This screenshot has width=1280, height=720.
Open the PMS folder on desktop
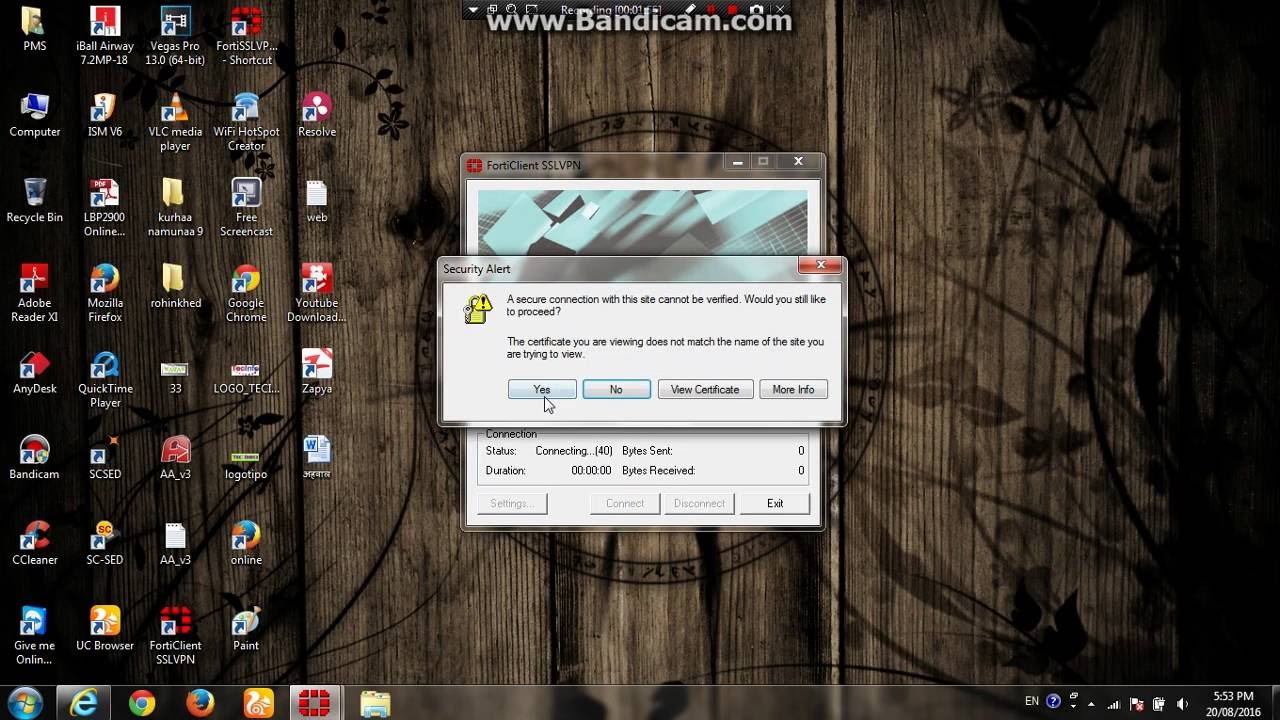click(x=35, y=29)
